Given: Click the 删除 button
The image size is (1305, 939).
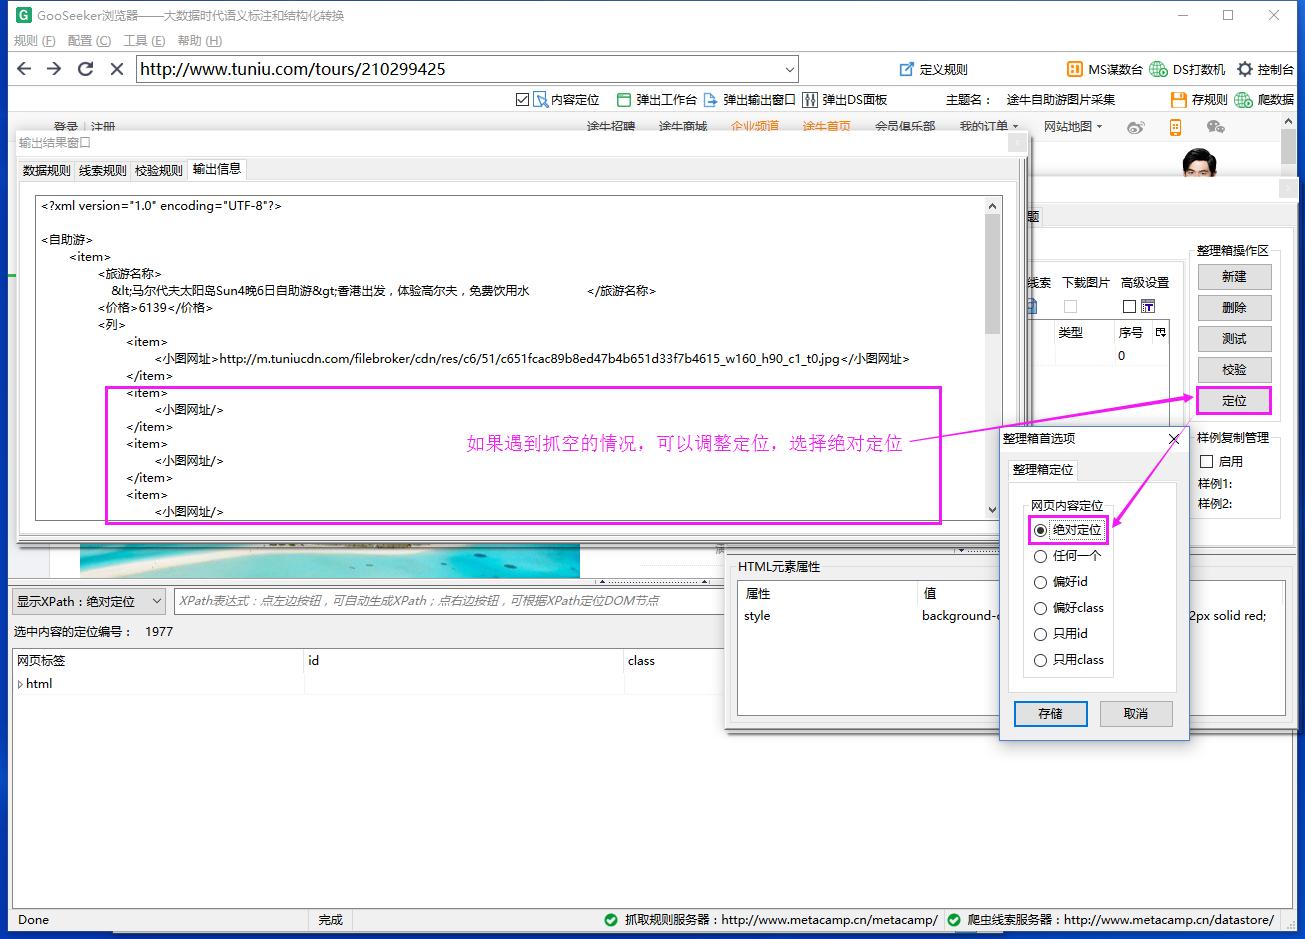Looking at the screenshot, I should click(1234, 308).
